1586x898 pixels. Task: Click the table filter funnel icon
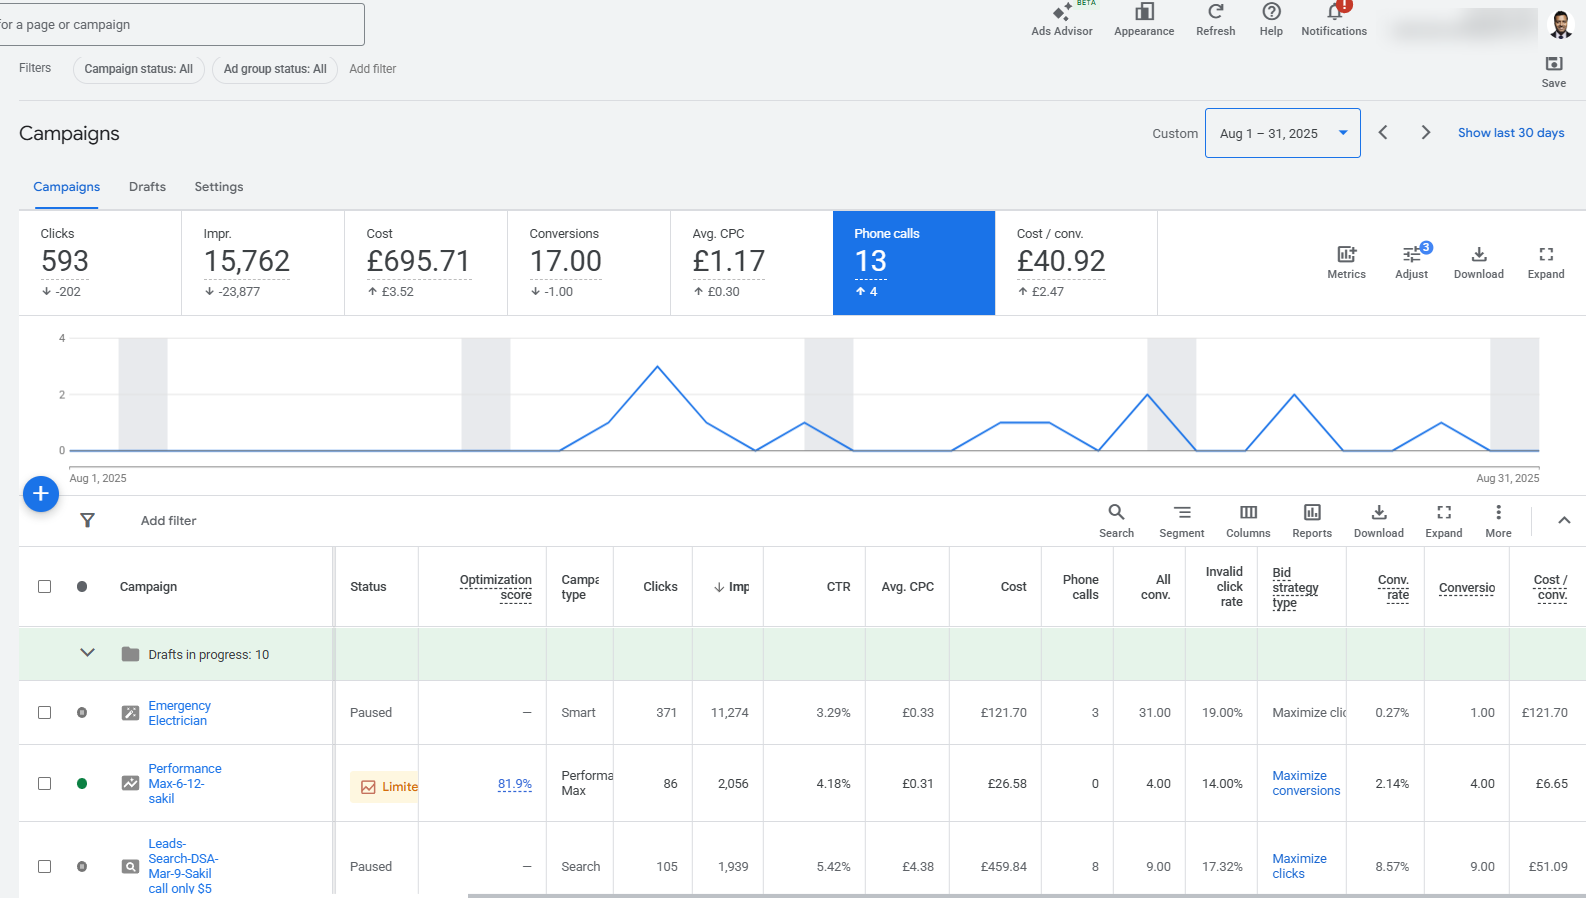[x=88, y=520]
